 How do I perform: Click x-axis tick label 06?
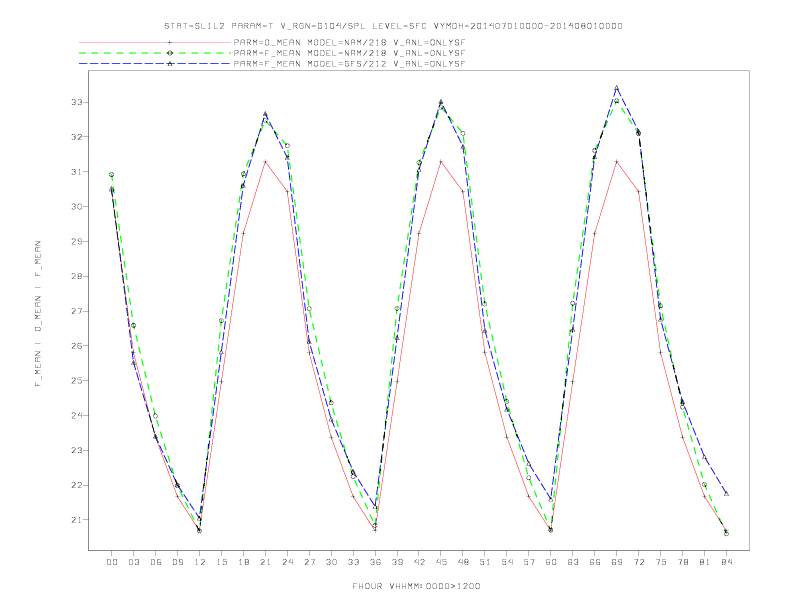click(156, 562)
